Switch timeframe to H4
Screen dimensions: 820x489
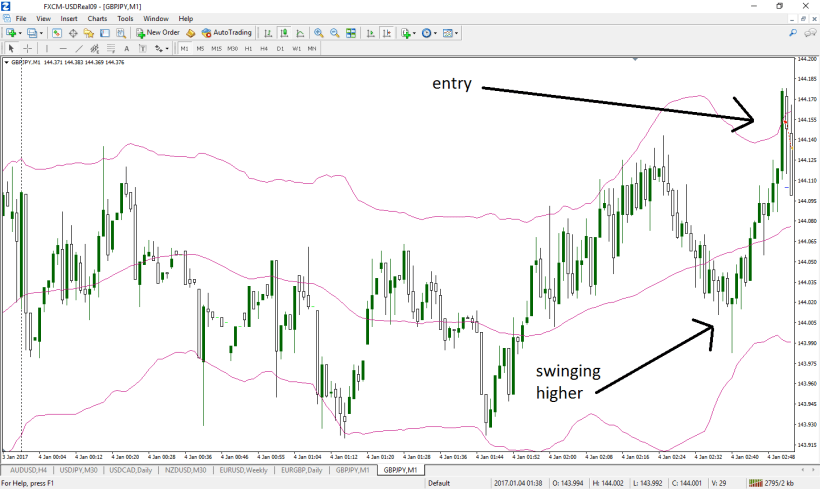coord(264,48)
